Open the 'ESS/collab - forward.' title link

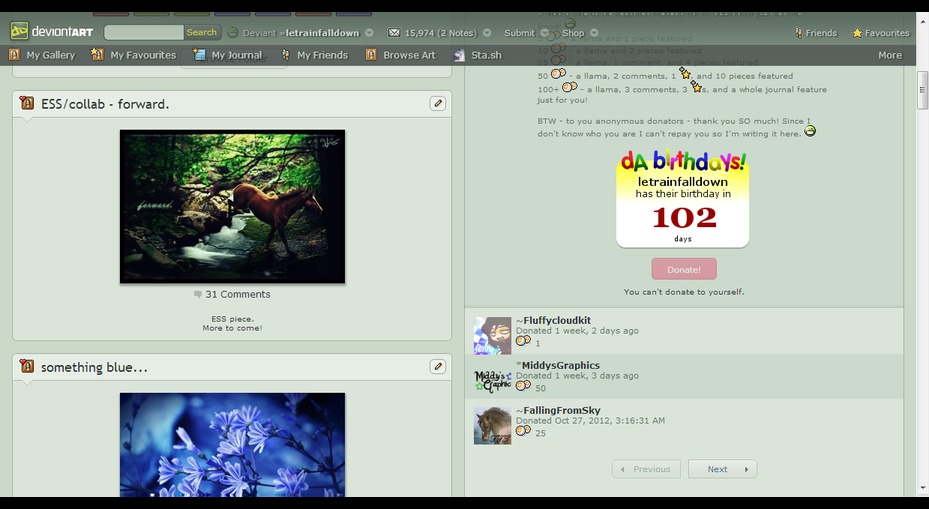click(105, 104)
